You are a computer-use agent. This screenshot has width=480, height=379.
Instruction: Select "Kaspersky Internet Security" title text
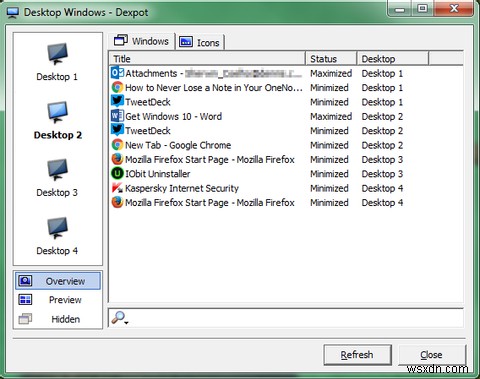pyautogui.click(x=182, y=188)
